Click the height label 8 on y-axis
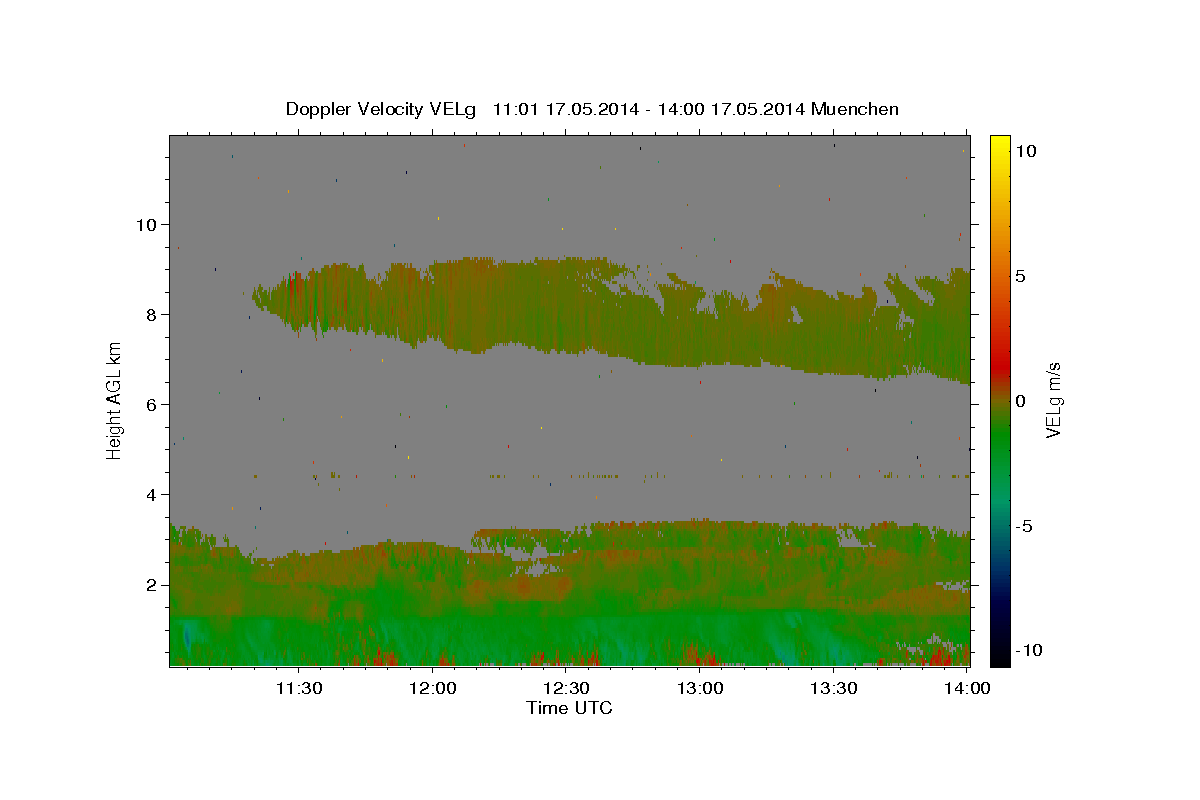Image resolution: width=1200 pixels, height=800 pixels. pyautogui.click(x=152, y=314)
